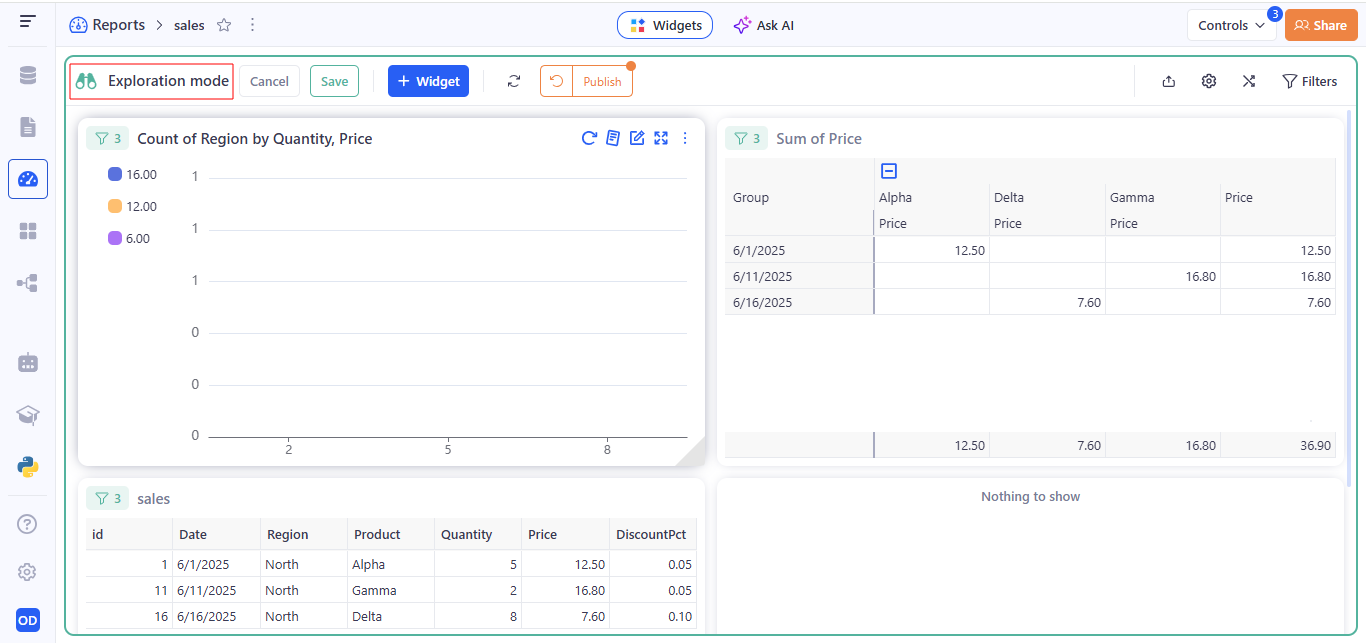This screenshot has height=643, width=1366.
Task: Publish the report
Action: [x=600, y=81]
